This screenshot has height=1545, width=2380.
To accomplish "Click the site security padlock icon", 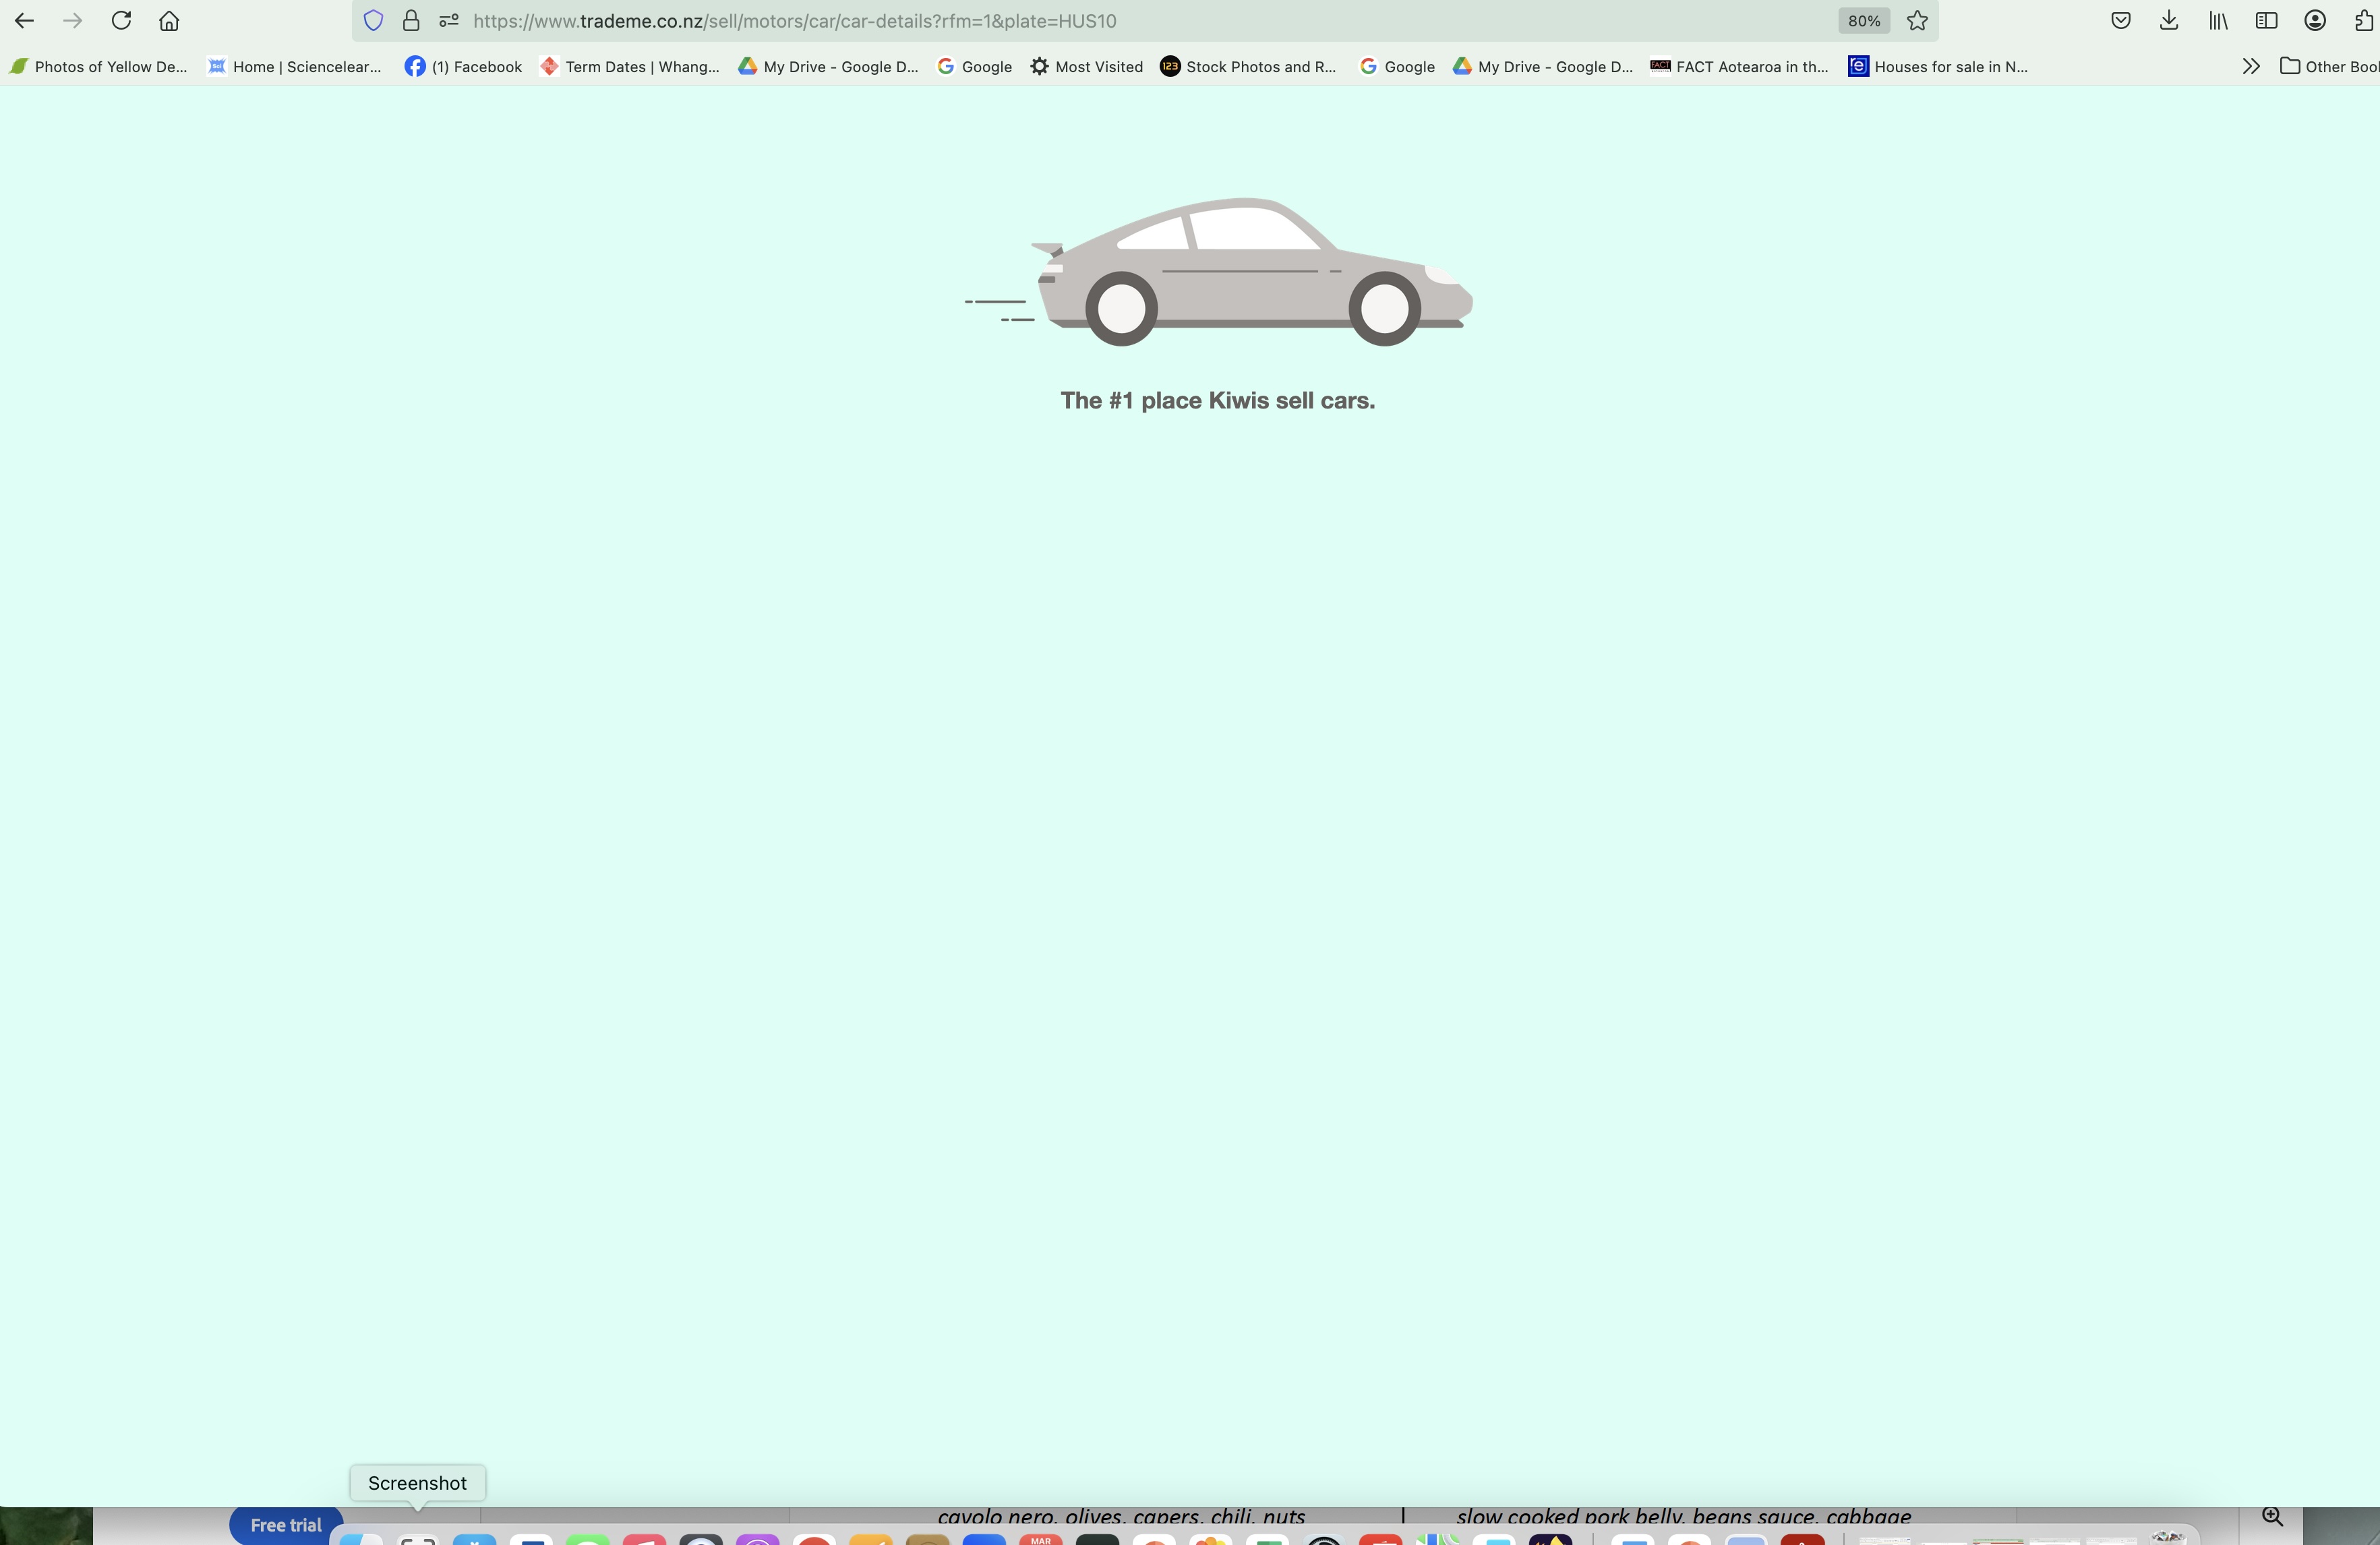I will coord(411,21).
